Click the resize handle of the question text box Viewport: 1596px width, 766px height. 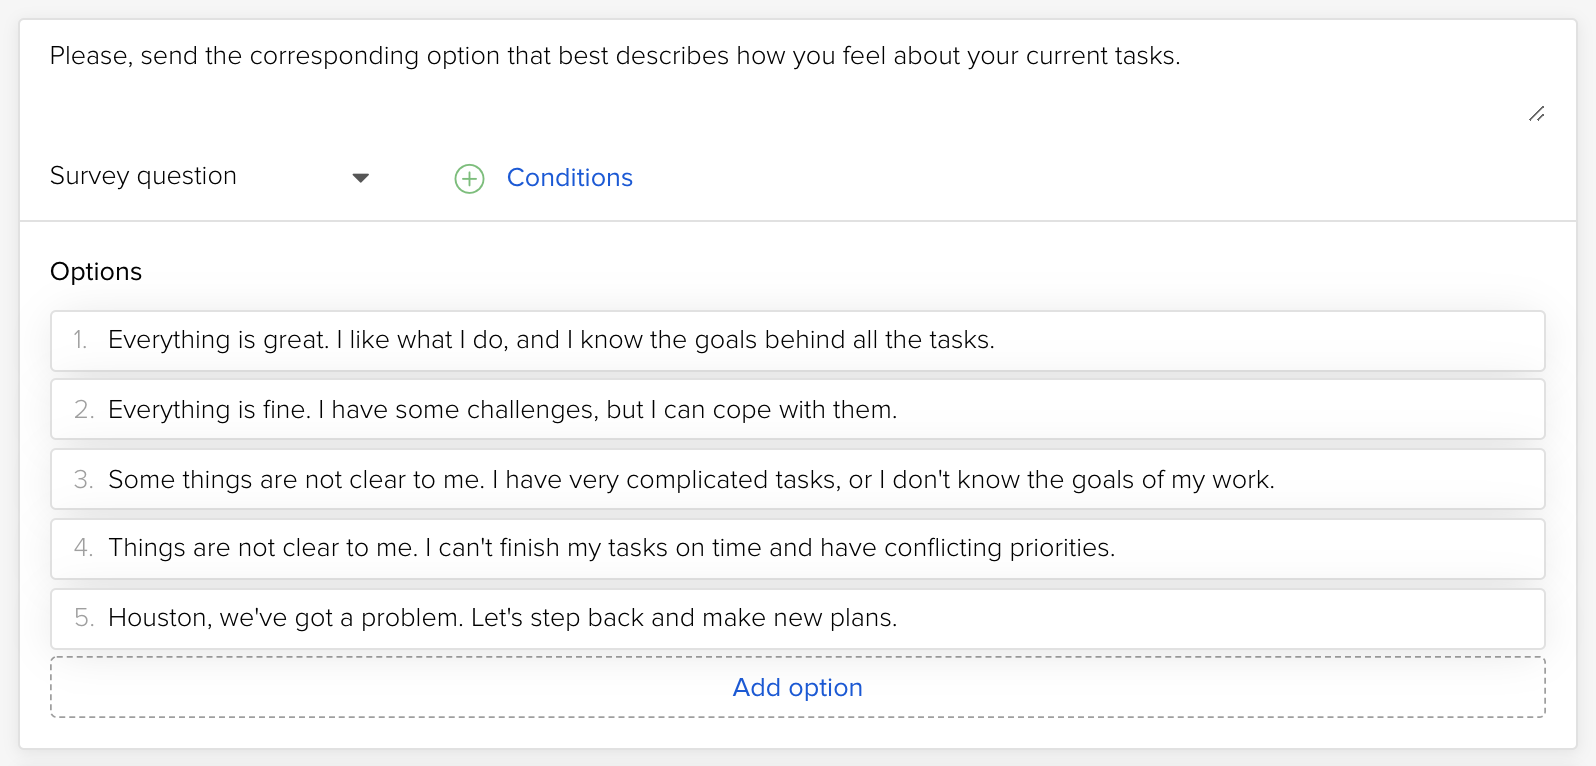point(1536,114)
